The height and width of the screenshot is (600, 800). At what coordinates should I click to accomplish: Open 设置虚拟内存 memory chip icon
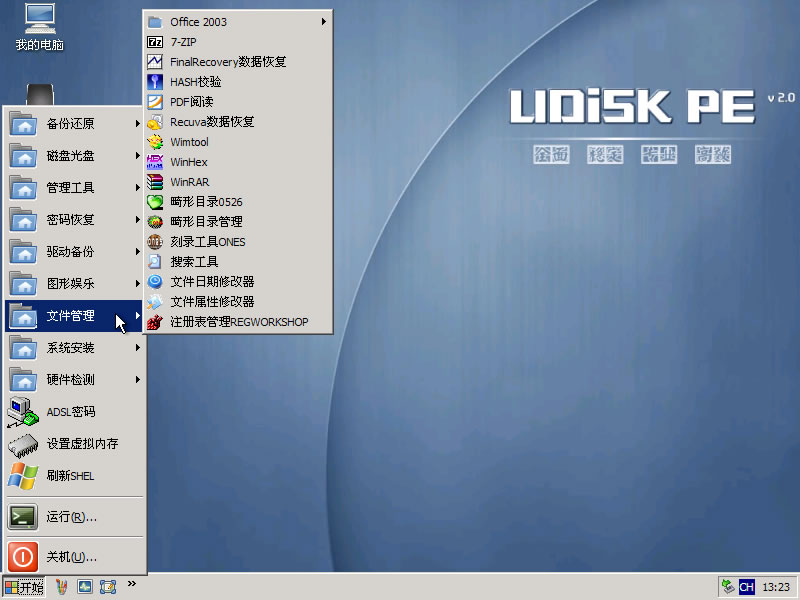click(x=23, y=444)
